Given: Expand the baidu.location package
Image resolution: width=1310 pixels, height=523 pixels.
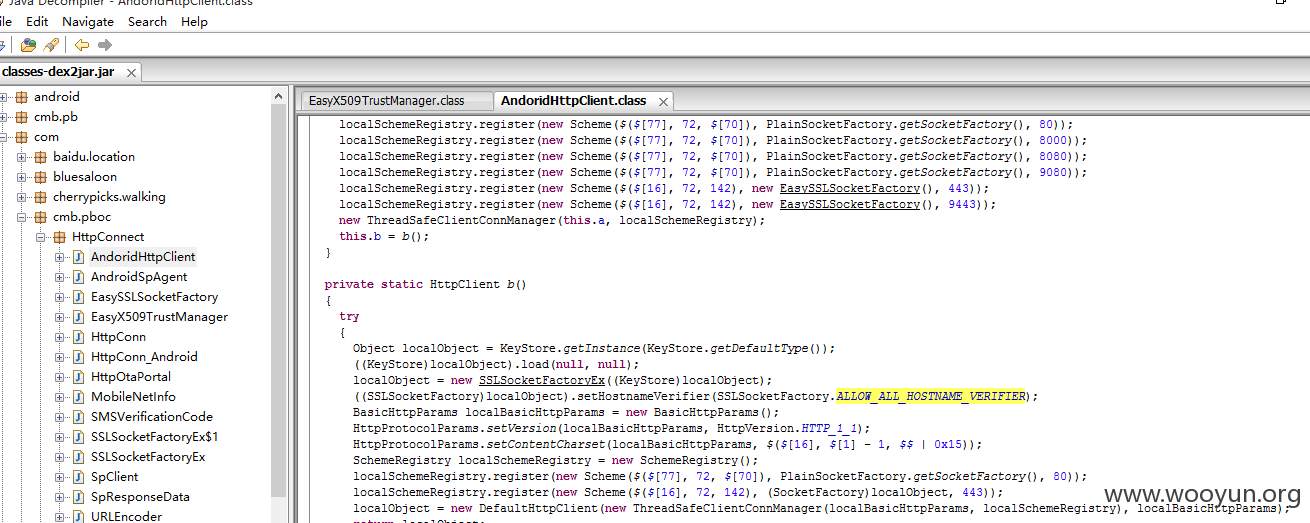Looking at the screenshot, I should [x=22, y=157].
